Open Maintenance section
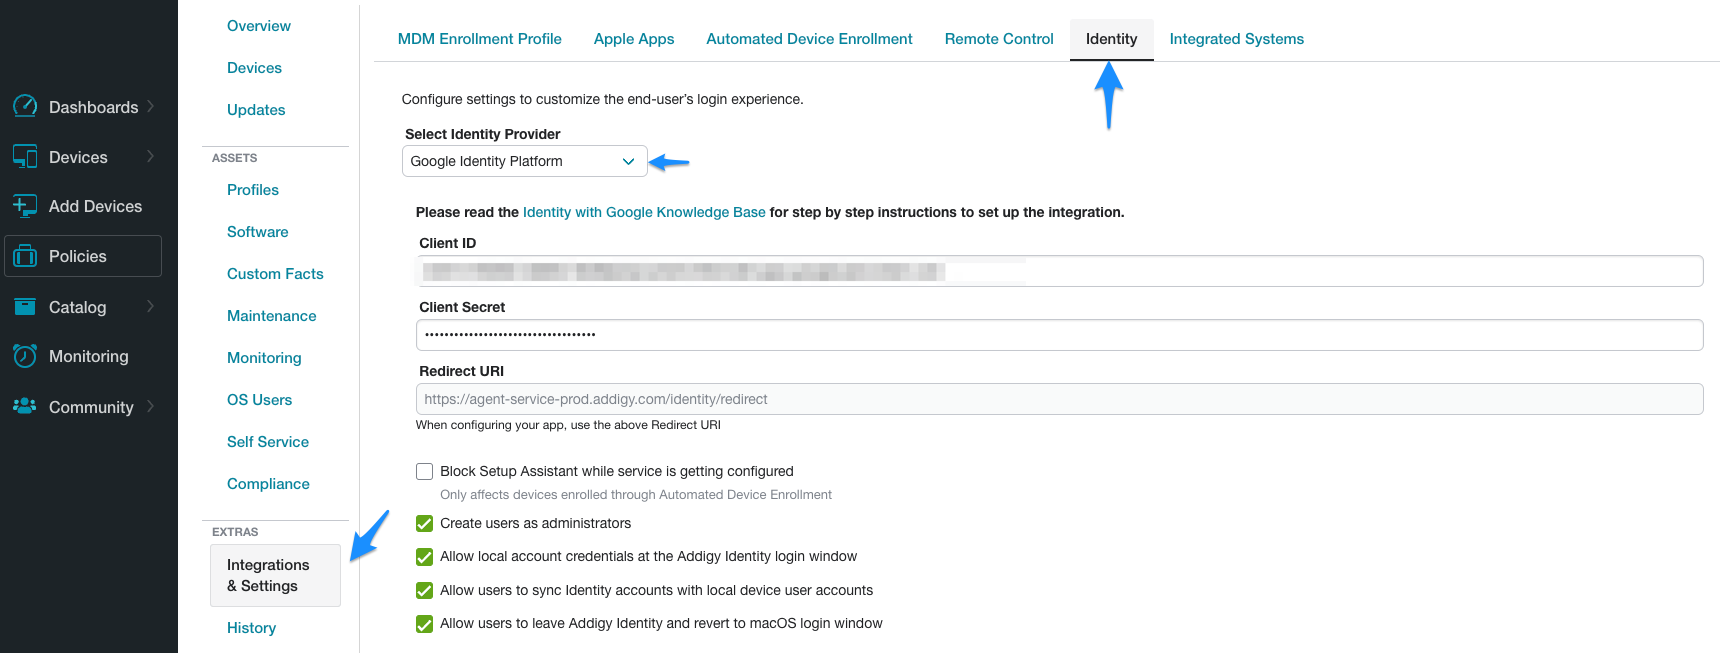1720x653 pixels. [271, 316]
